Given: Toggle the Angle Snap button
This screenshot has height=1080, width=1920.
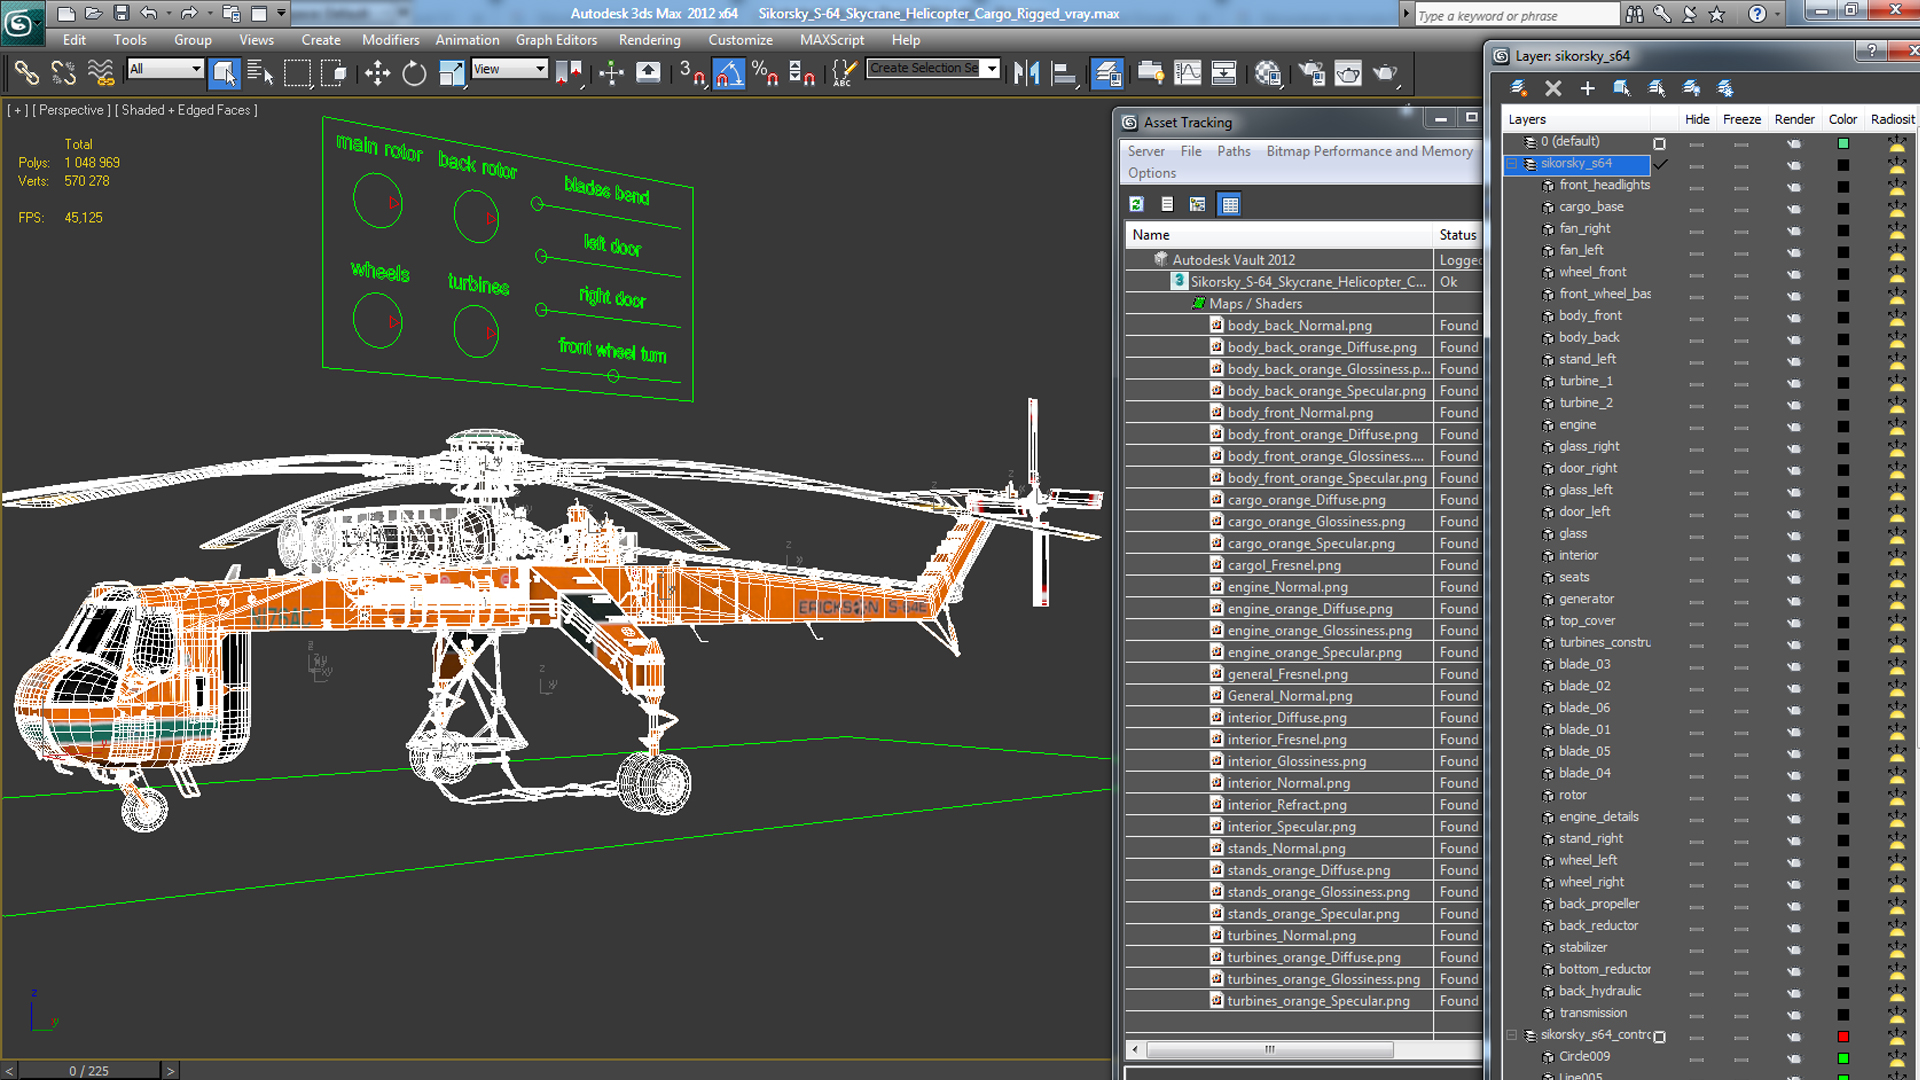Looking at the screenshot, I should coord(728,72).
